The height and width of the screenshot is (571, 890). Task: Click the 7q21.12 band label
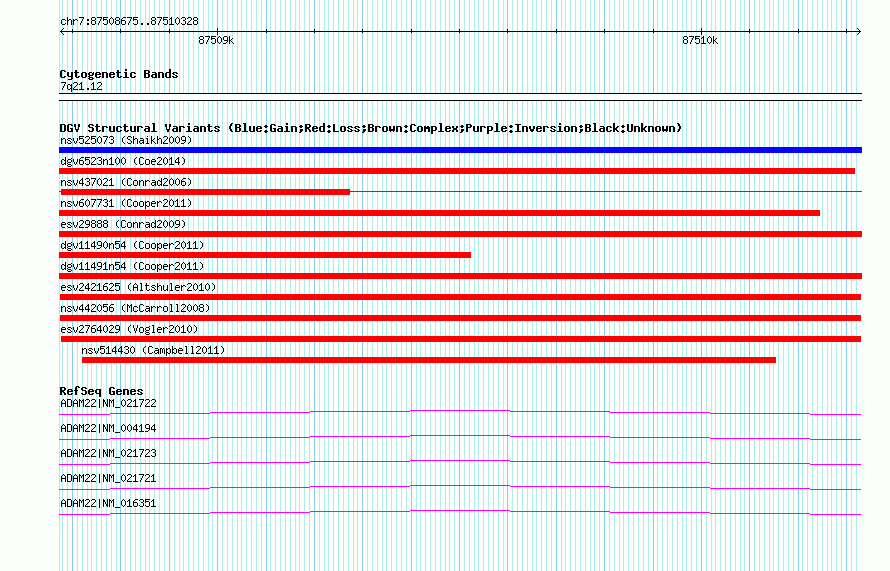point(81,86)
